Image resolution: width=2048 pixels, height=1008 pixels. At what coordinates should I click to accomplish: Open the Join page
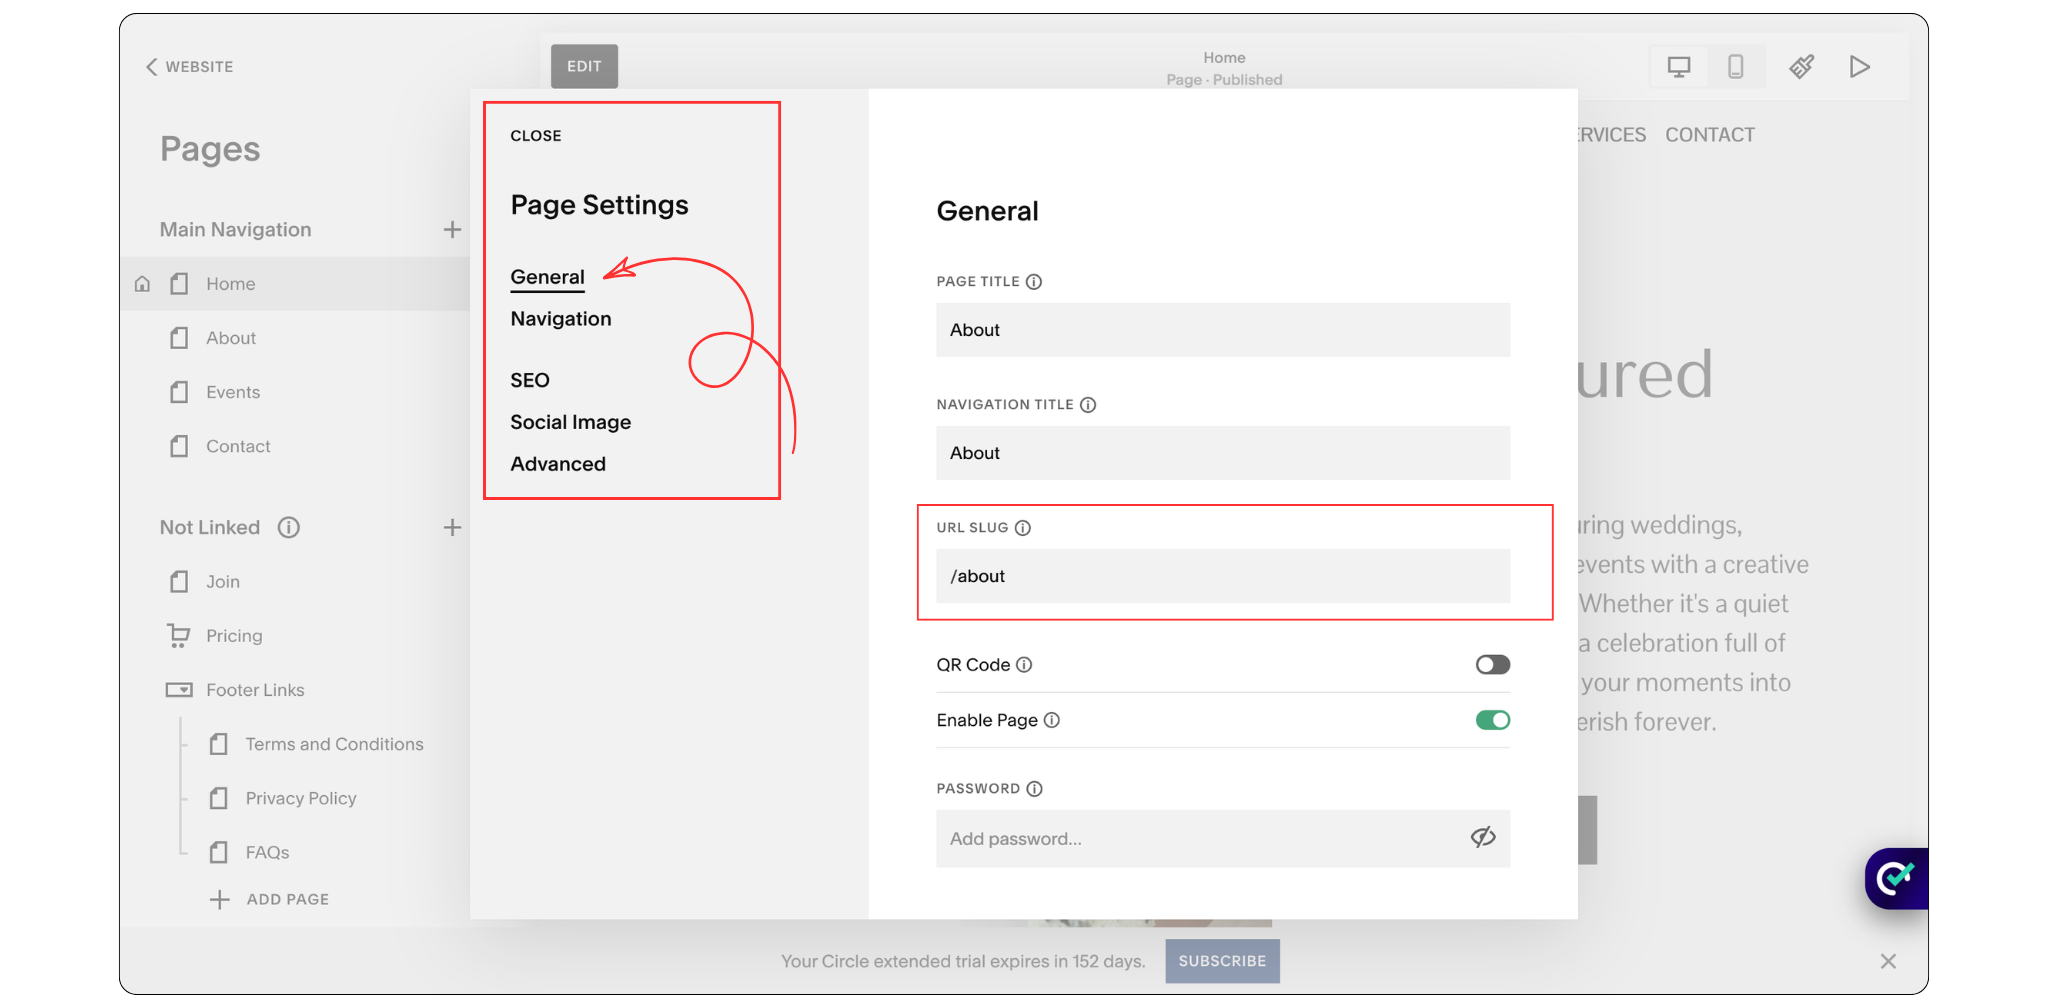click(x=223, y=582)
